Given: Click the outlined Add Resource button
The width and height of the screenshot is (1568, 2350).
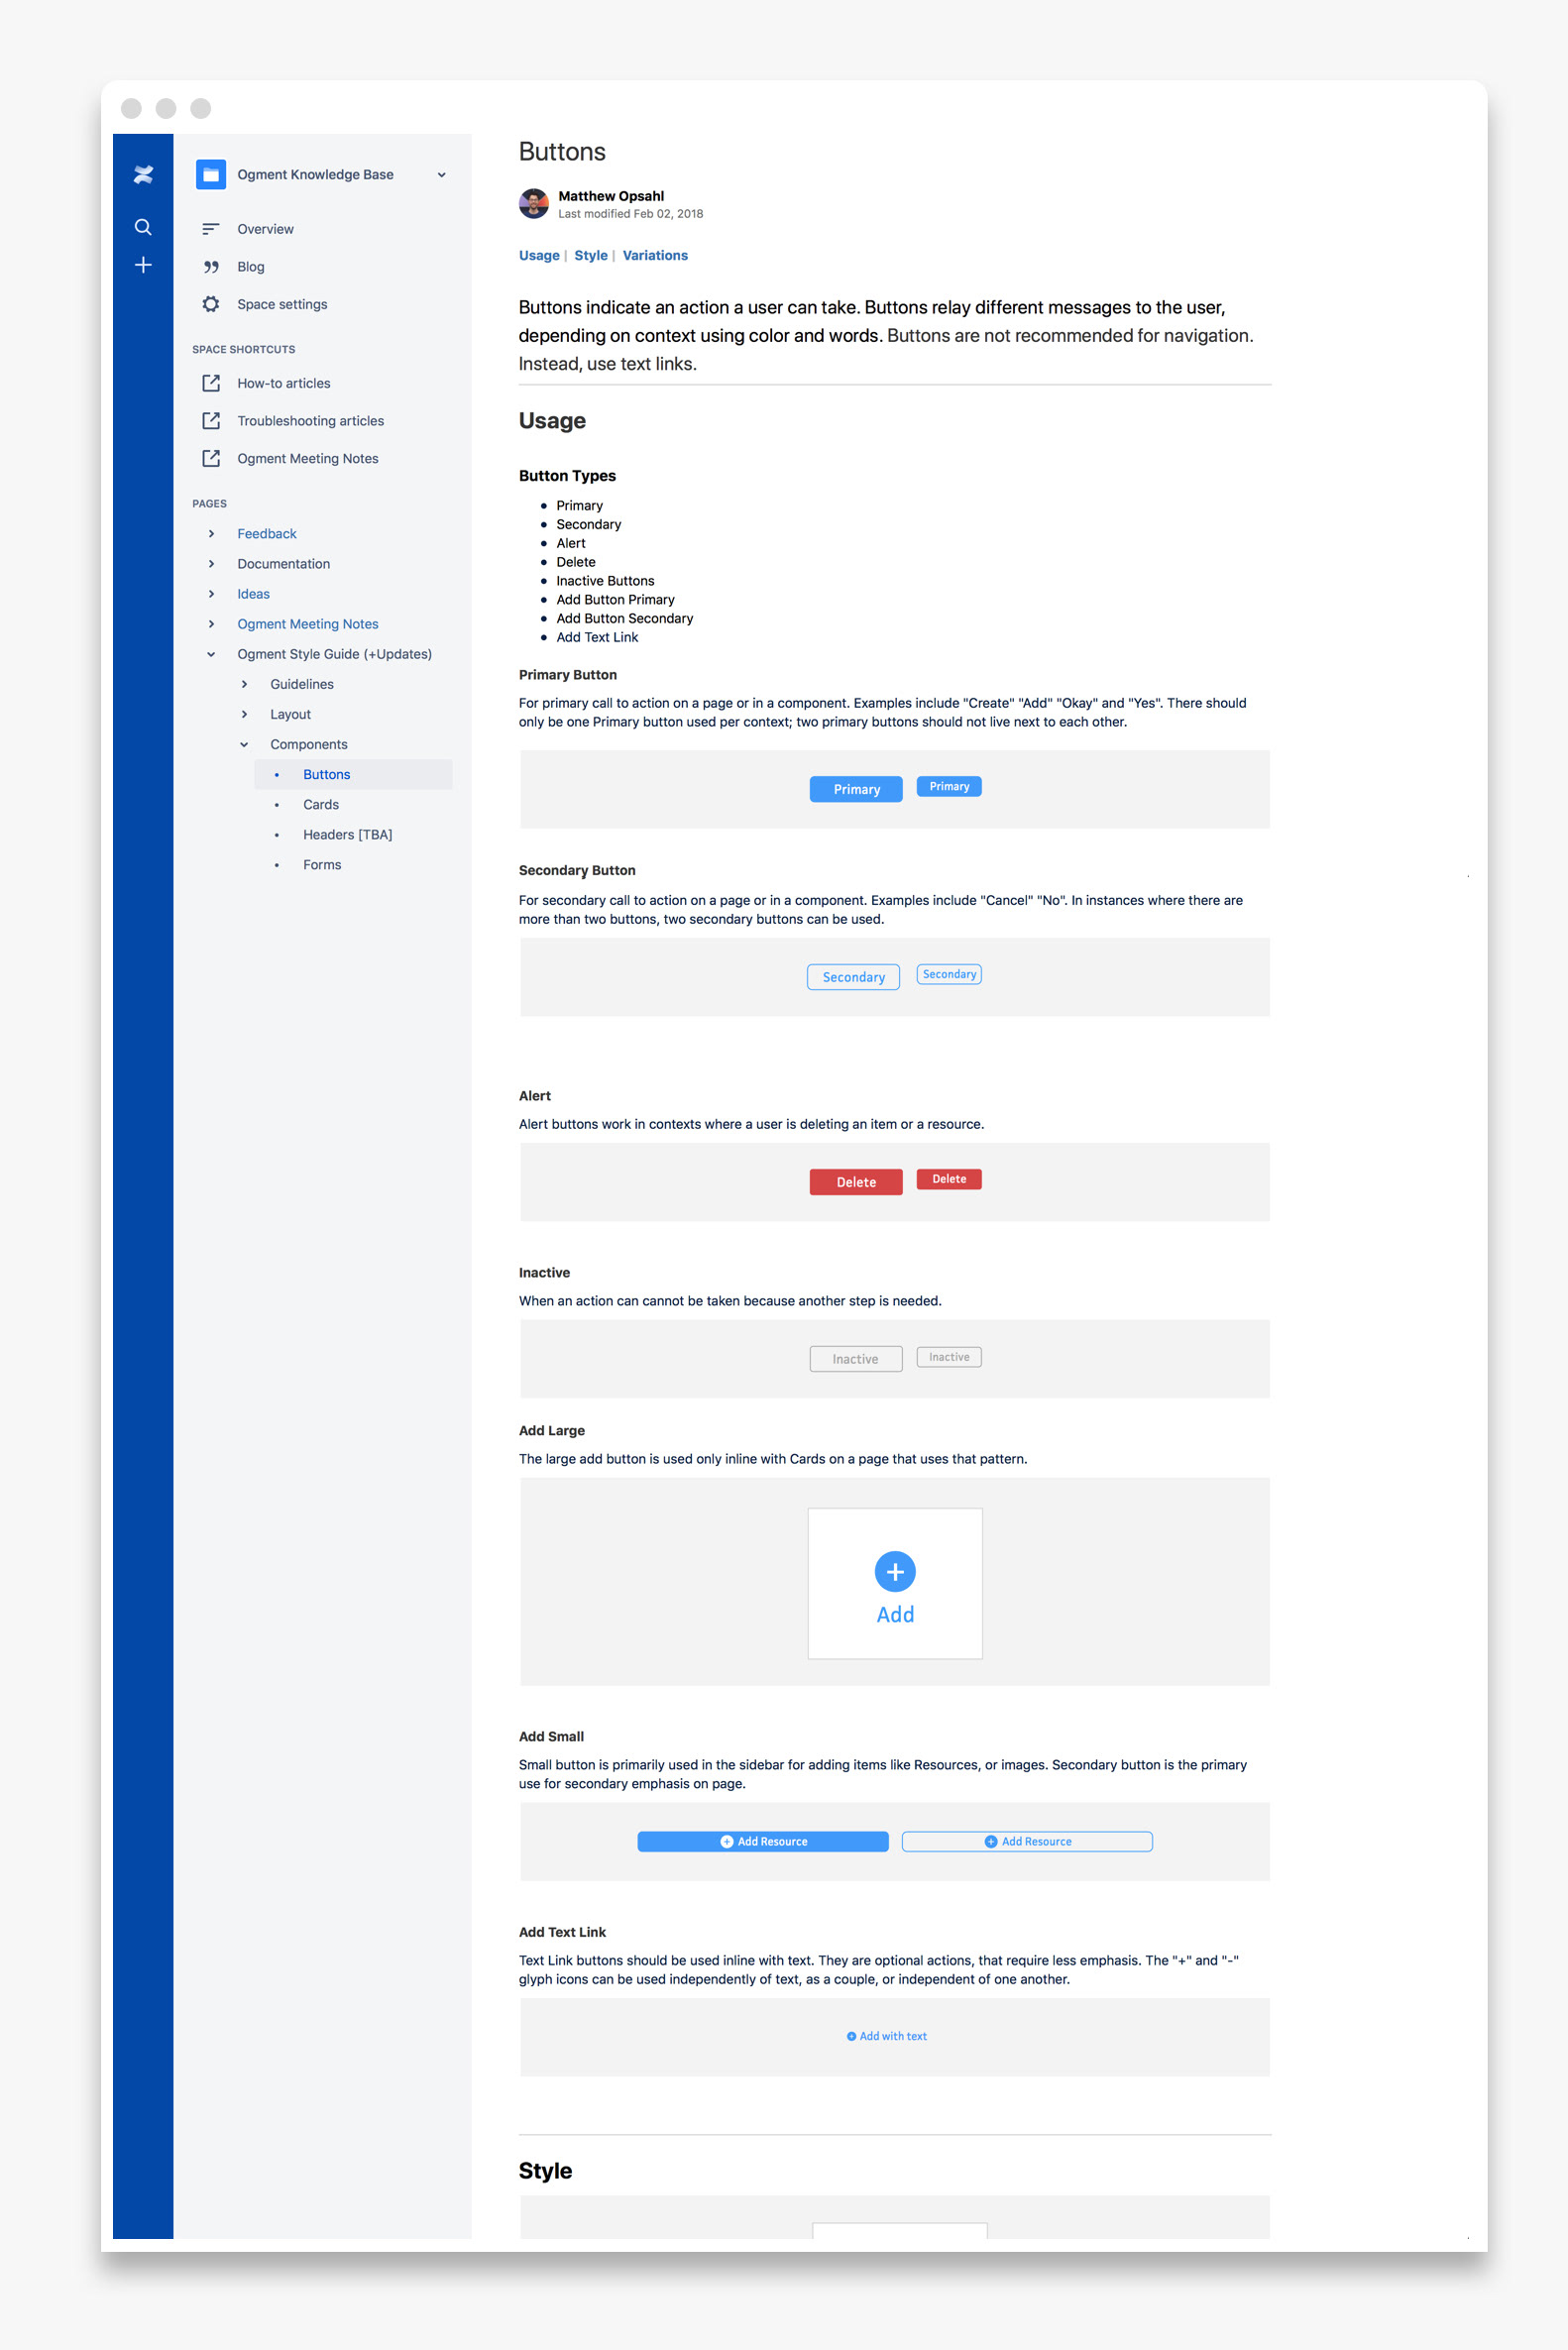Looking at the screenshot, I should 1027,1841.
